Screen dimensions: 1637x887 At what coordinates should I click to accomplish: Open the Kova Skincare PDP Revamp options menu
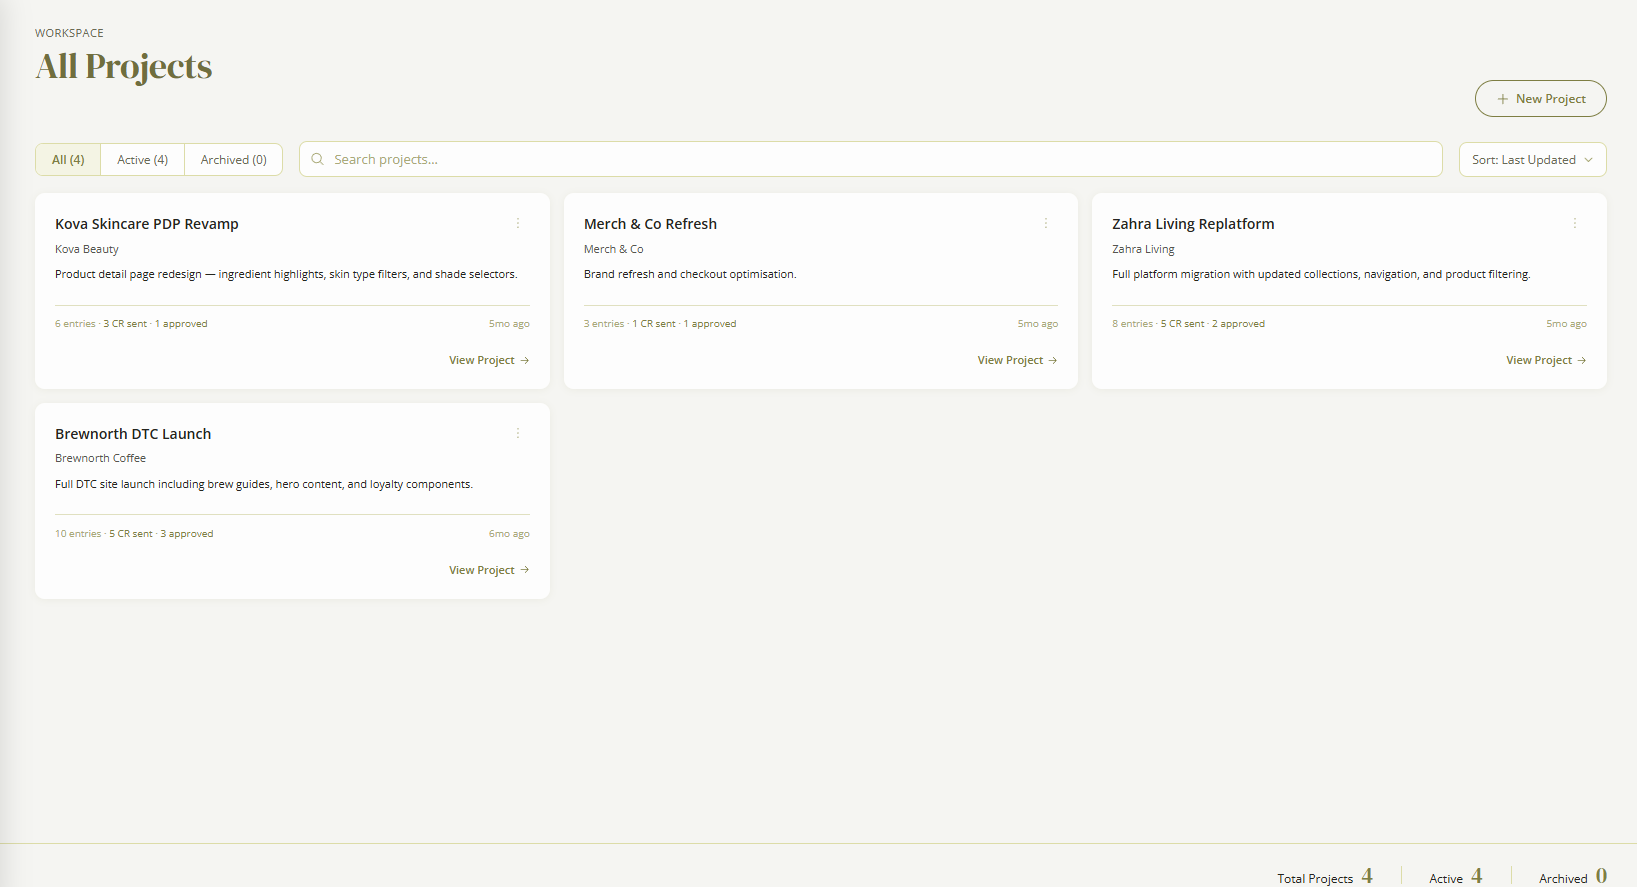518,223
